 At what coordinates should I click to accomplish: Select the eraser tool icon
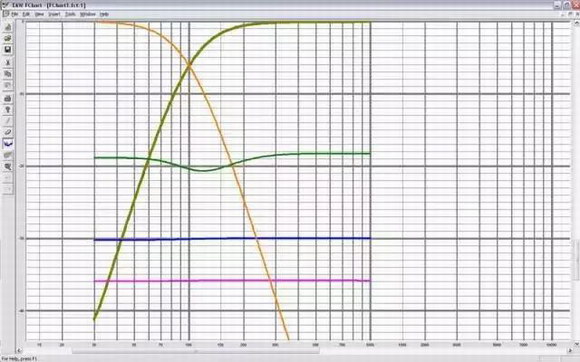[x=8, y=132]
